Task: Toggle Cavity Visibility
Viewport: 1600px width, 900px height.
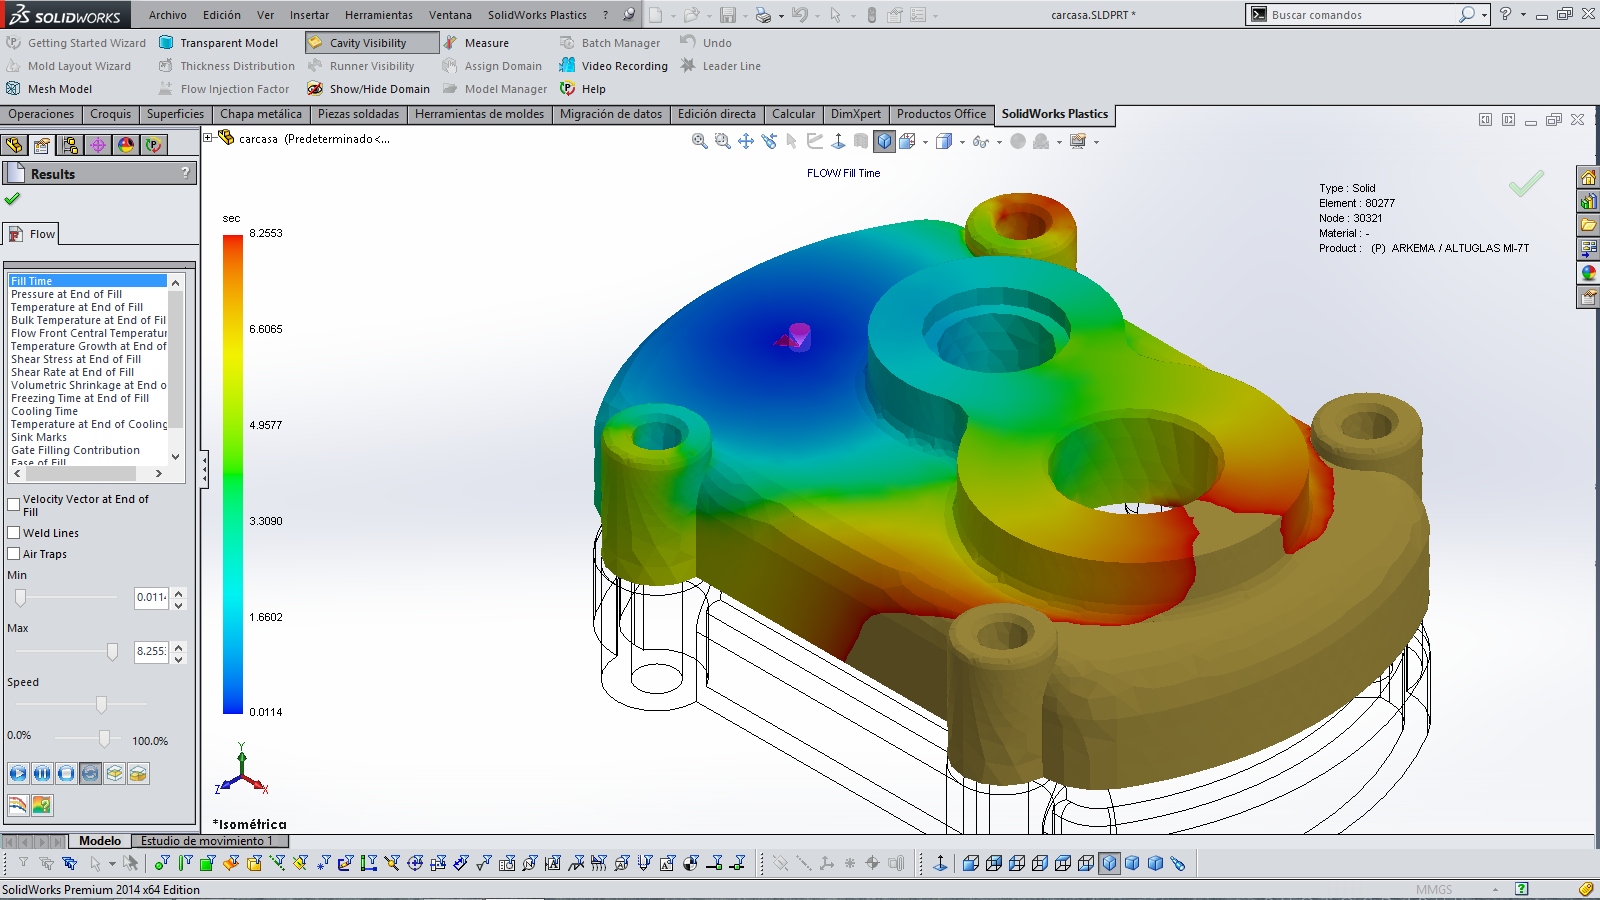Action: 372,43
